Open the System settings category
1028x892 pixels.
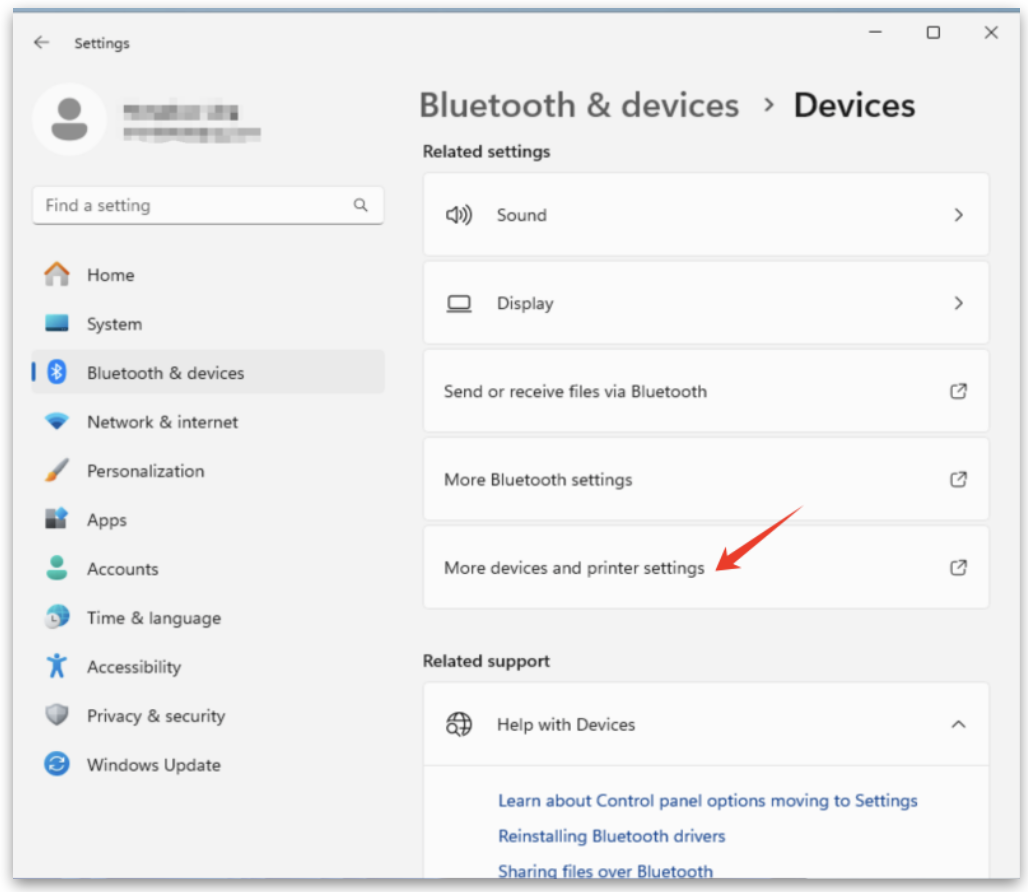point(114,324)
